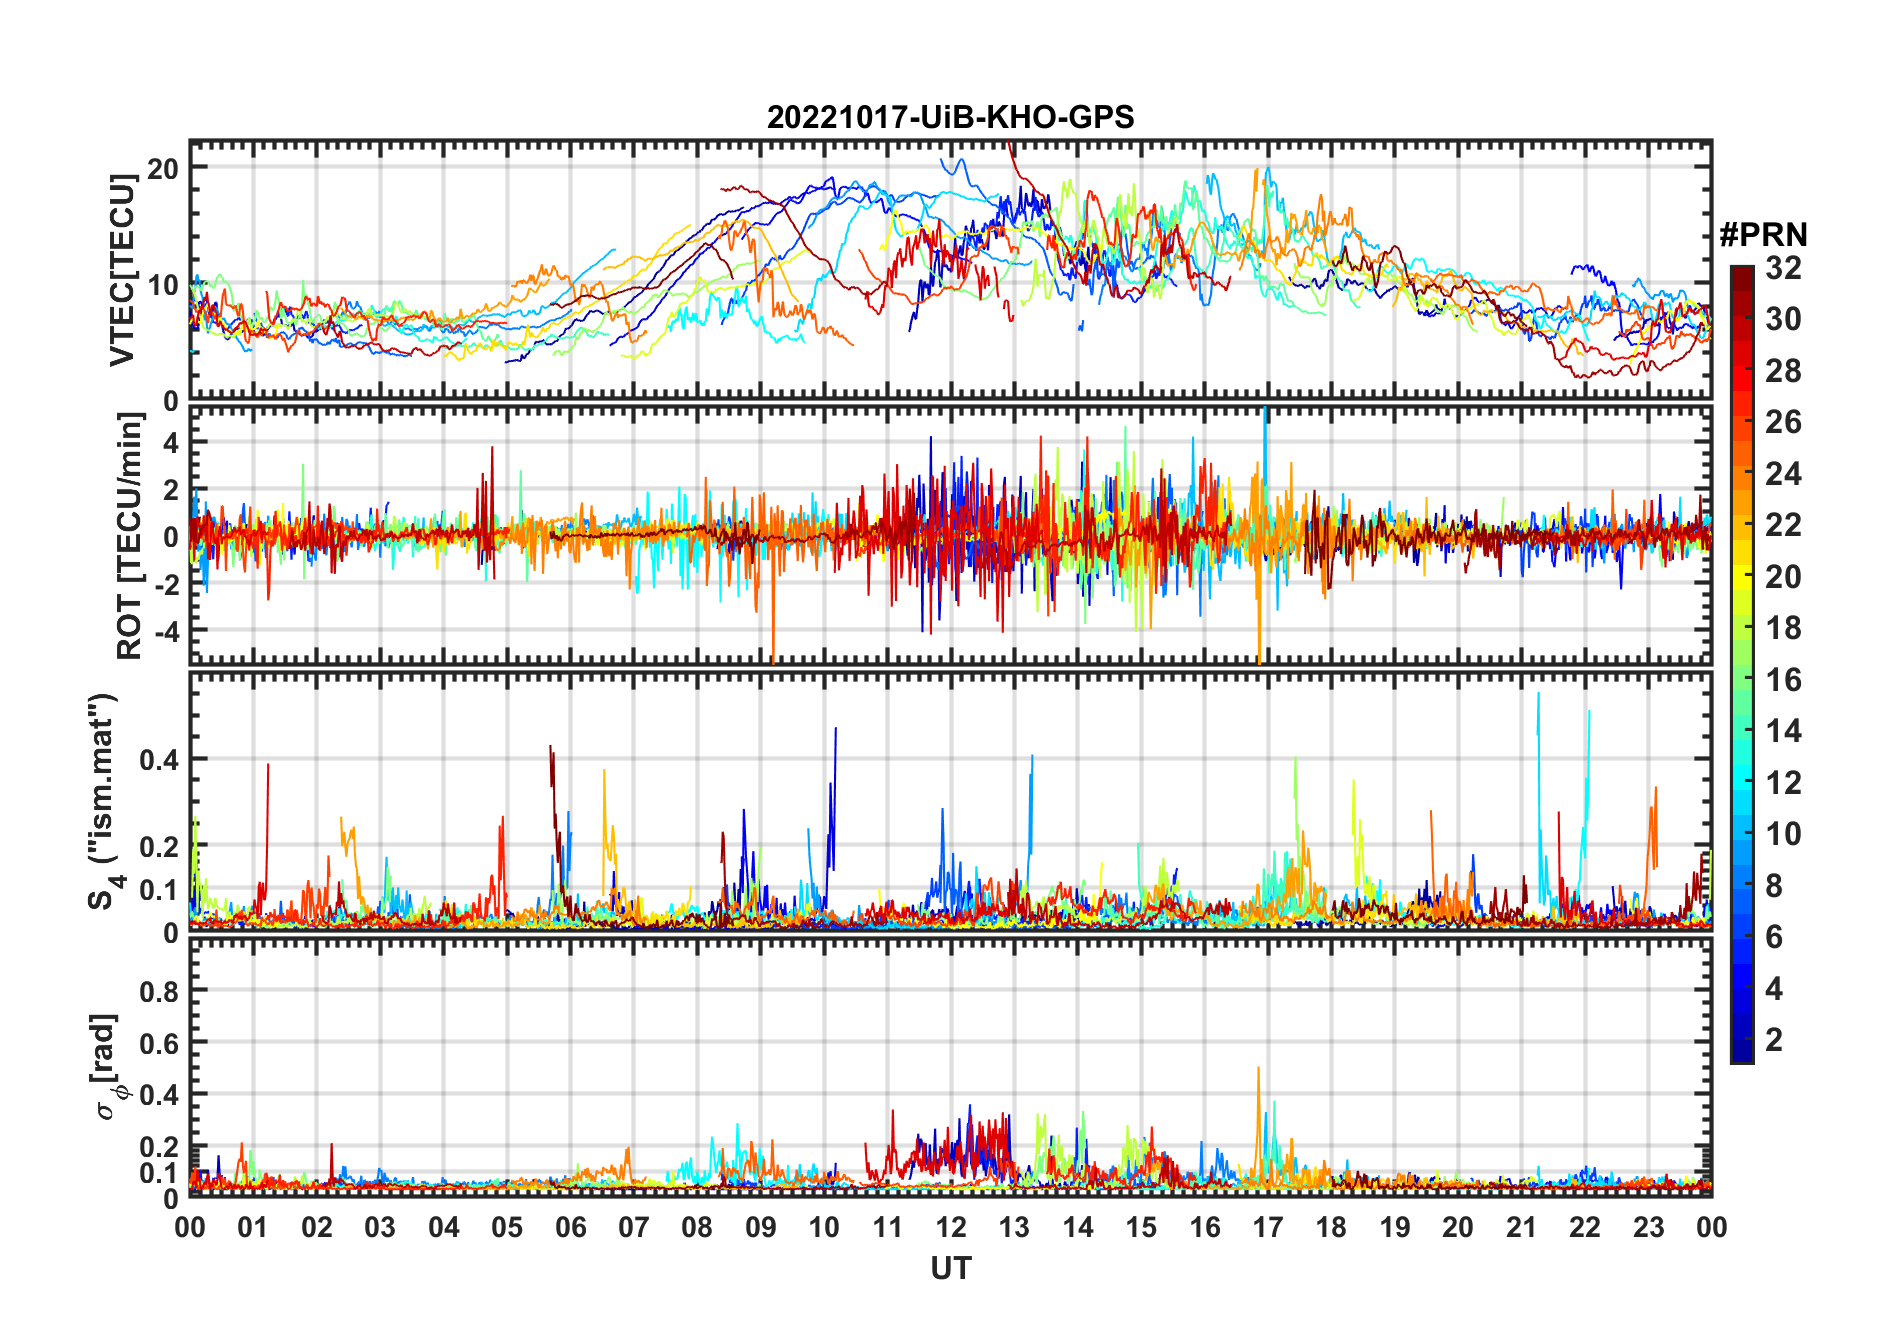Click colorbar tick label 16
The image size is (1902, 1330).
coord(1783,680)
